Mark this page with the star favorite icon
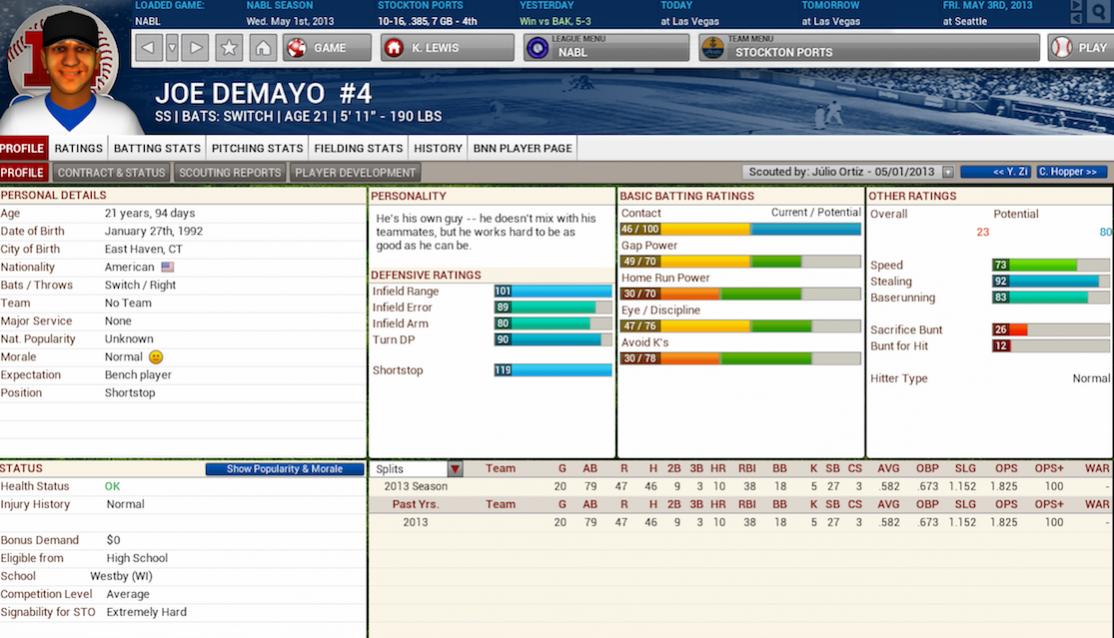 (229, 46)
